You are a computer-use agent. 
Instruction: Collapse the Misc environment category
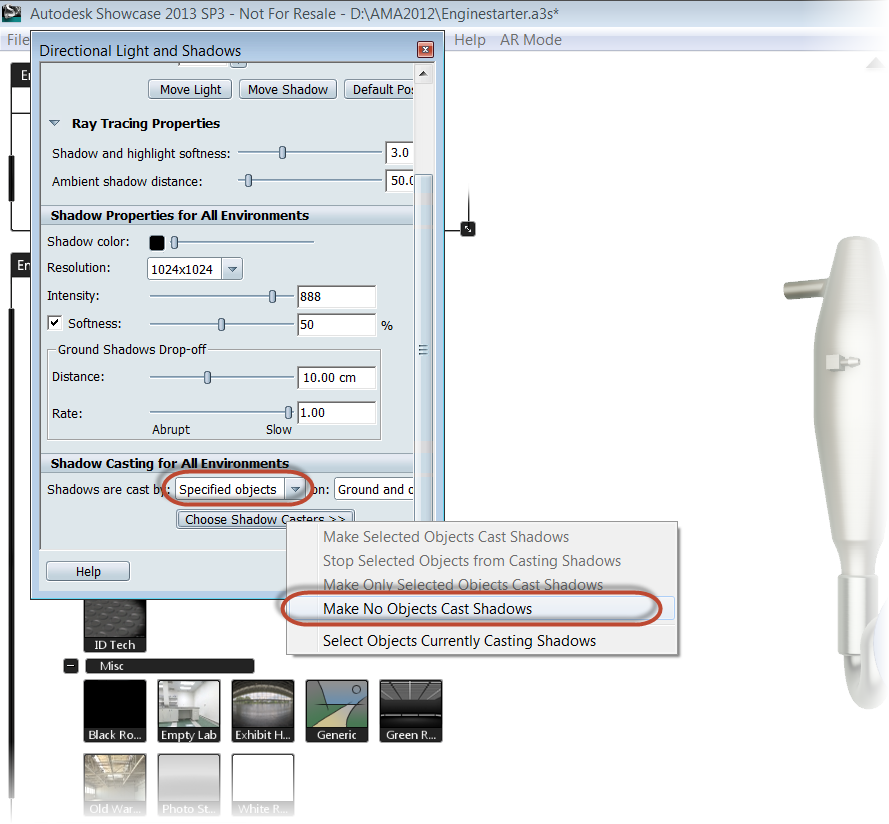click(x=71, y=666)
